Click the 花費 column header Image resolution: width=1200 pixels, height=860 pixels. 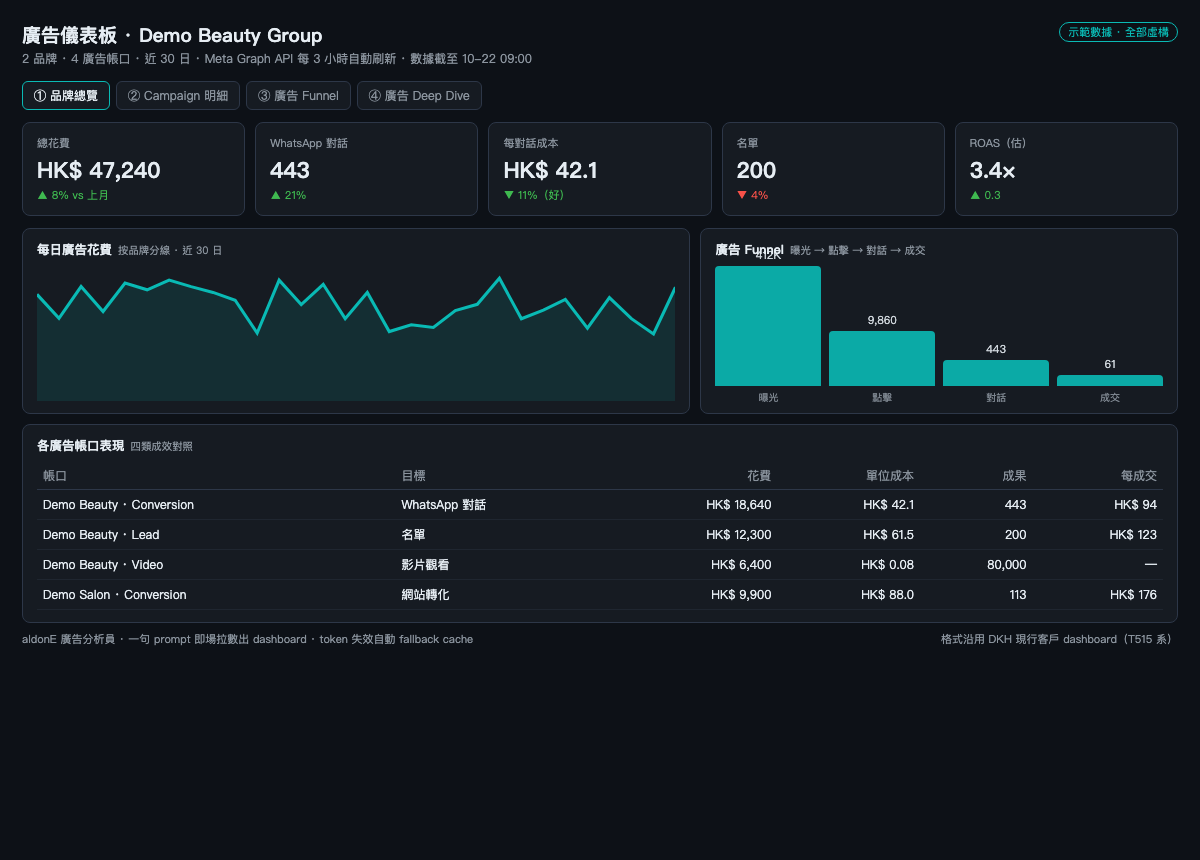click(x=759, y=476)
